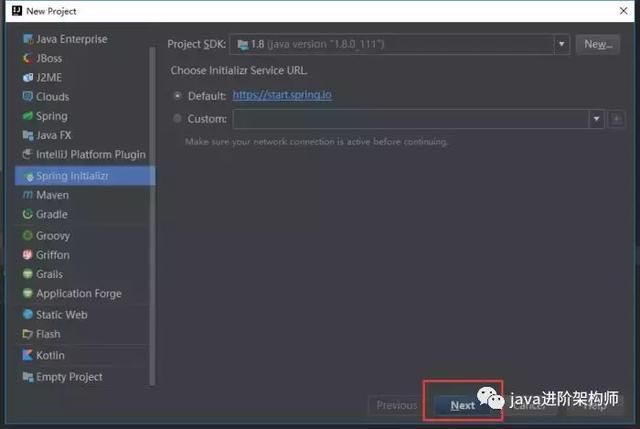Select JBoss project type
The image size is (640, 429).
pyautogui.click(x=49, y=58)
